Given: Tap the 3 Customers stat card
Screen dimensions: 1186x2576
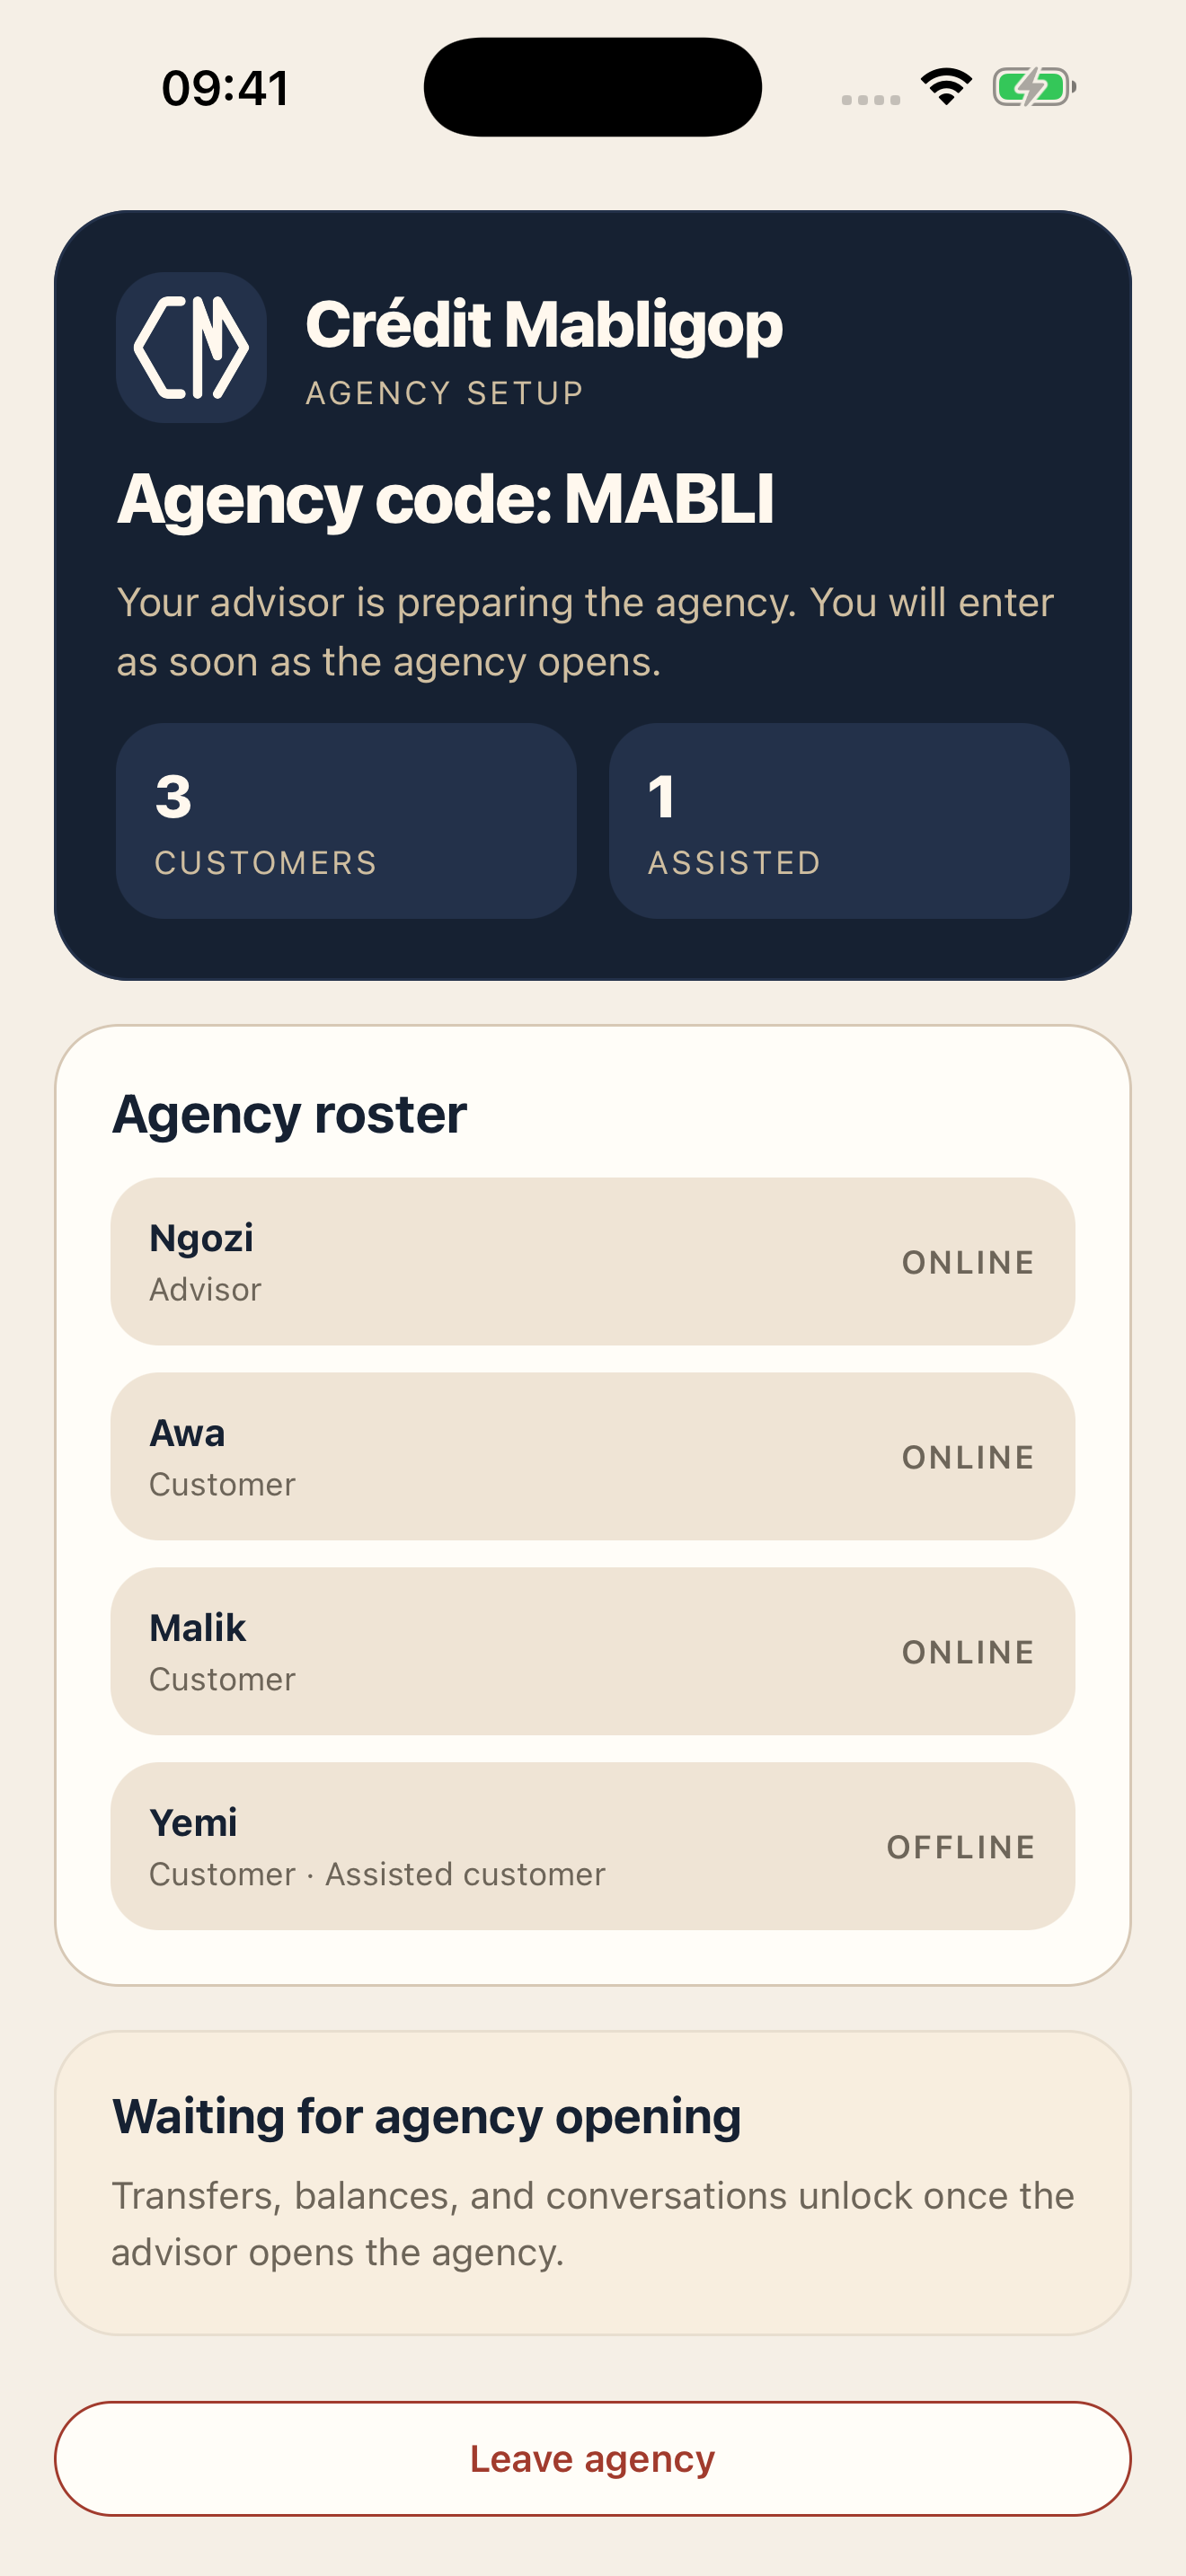Looking at the screenshot, I should (346, 821).
